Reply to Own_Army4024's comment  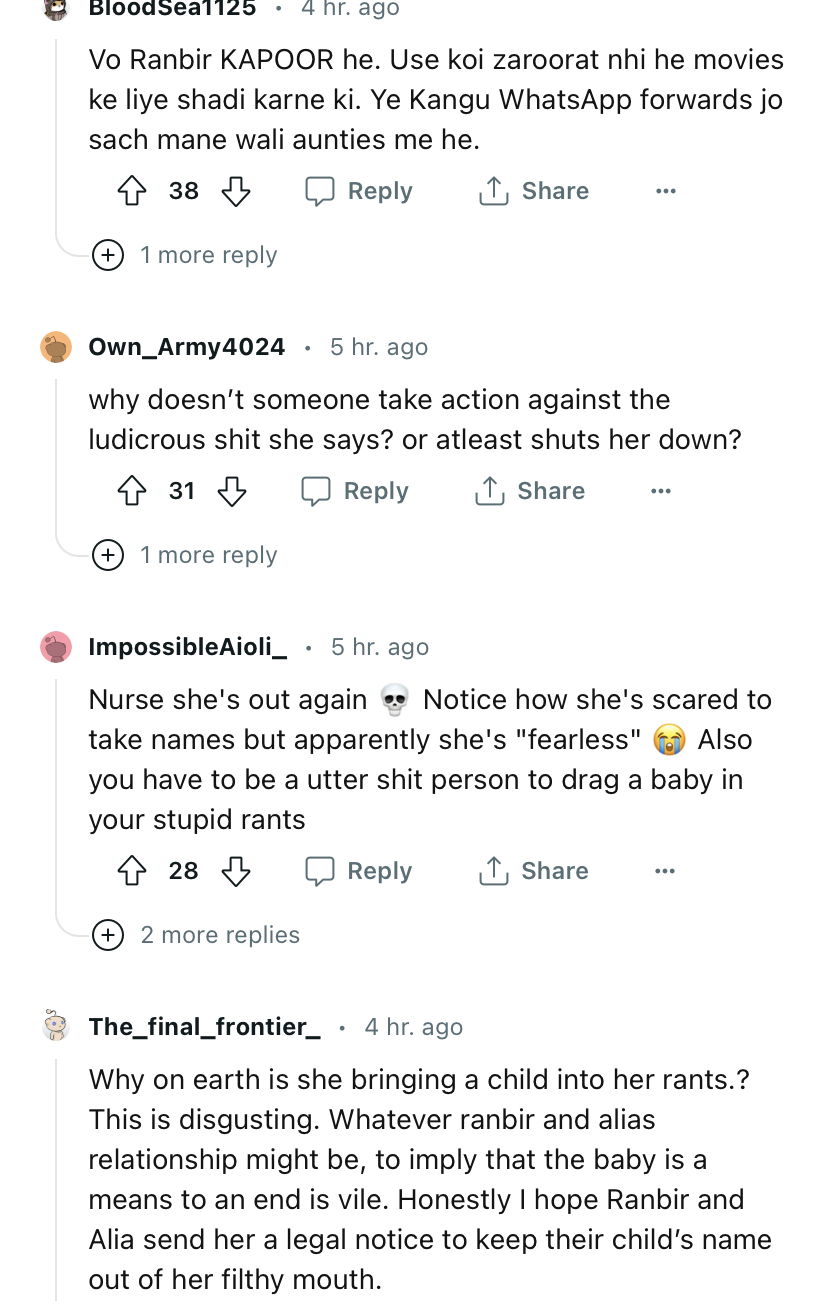pyautogui.click(x=356, y=491)
